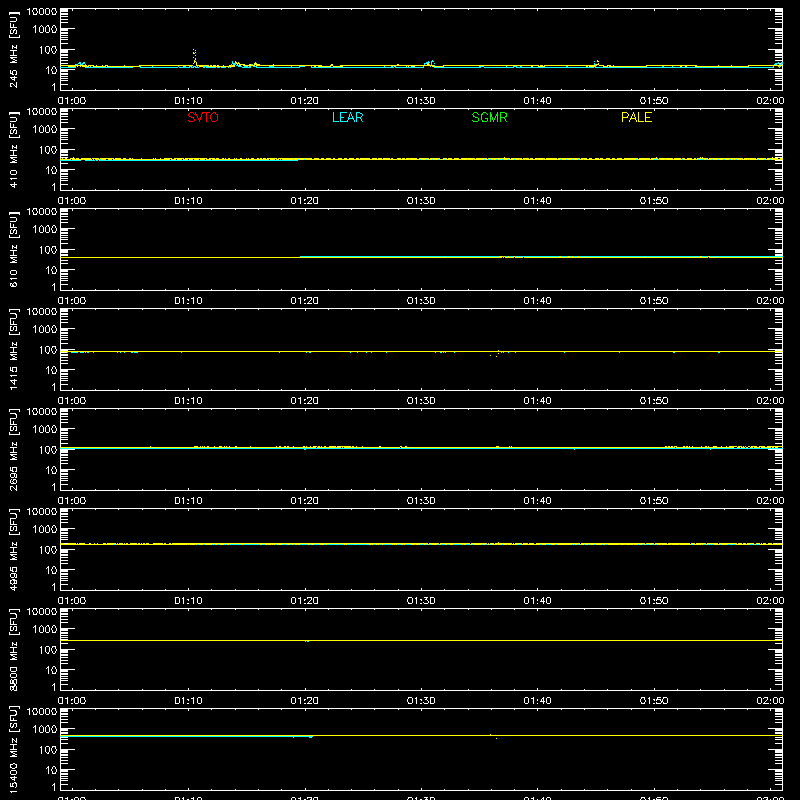Click the 01:20 time label under 2695 MHz plot
The height and width of the screenshot is (800, 800).
[305, 501]
